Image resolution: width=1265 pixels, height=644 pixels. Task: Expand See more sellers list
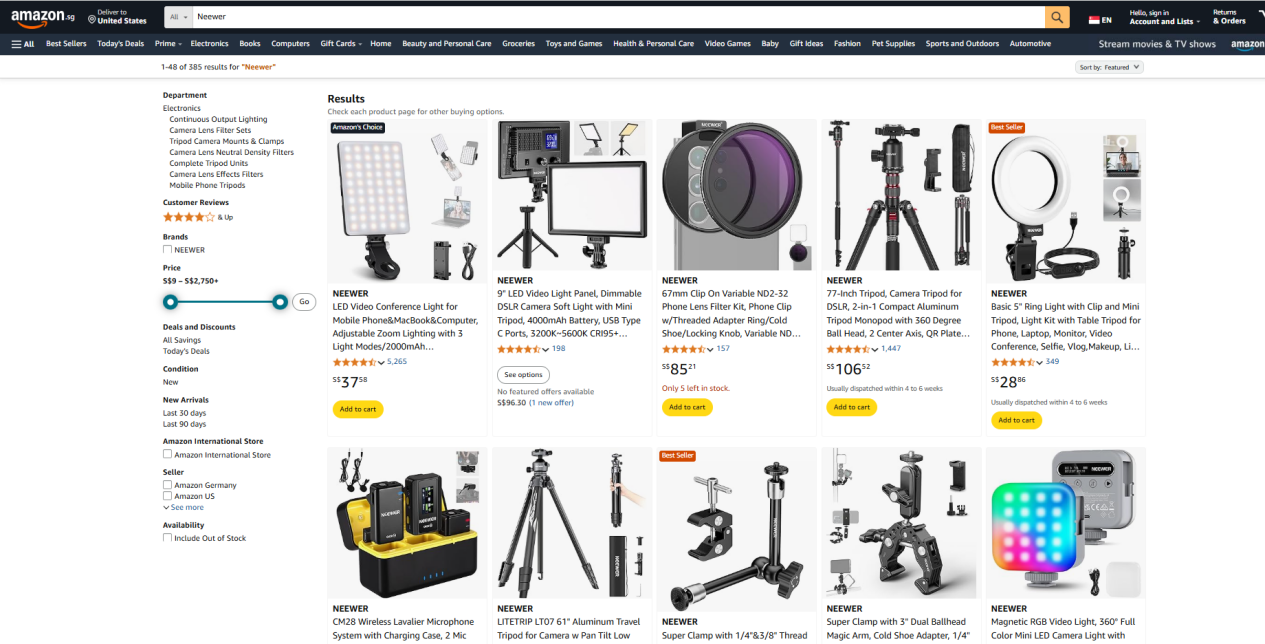184,507
